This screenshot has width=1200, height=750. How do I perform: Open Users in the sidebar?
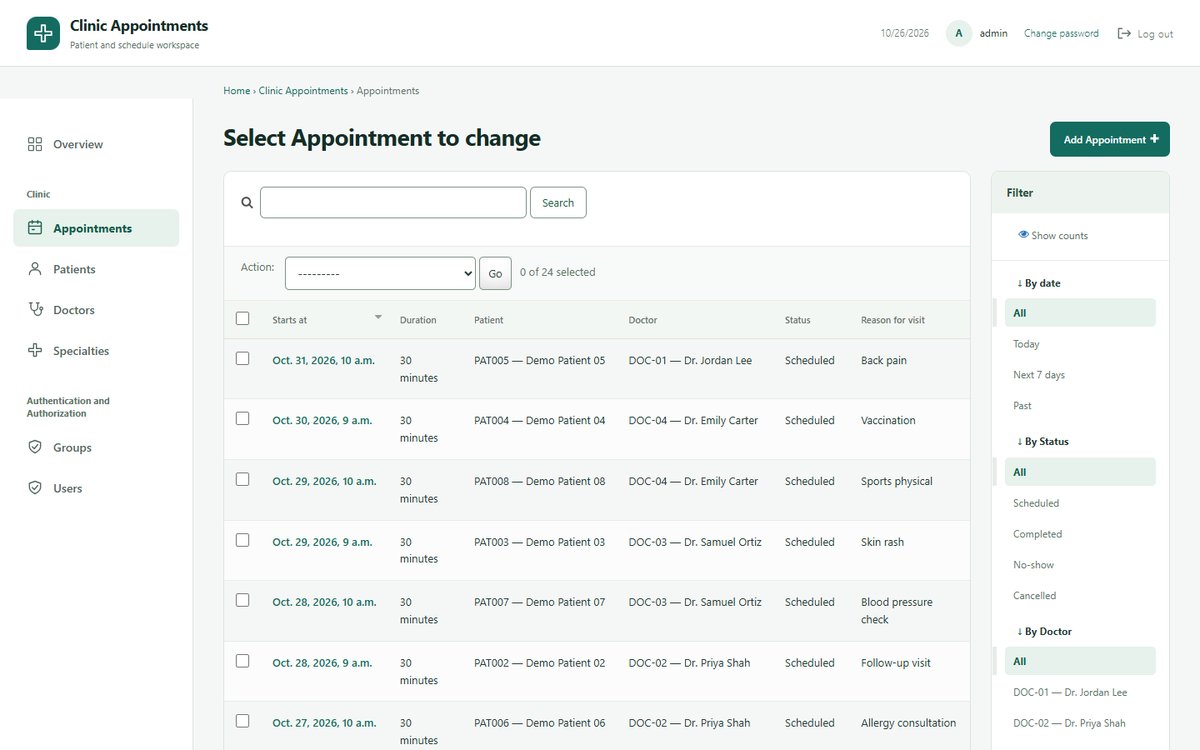pos(96,488)
